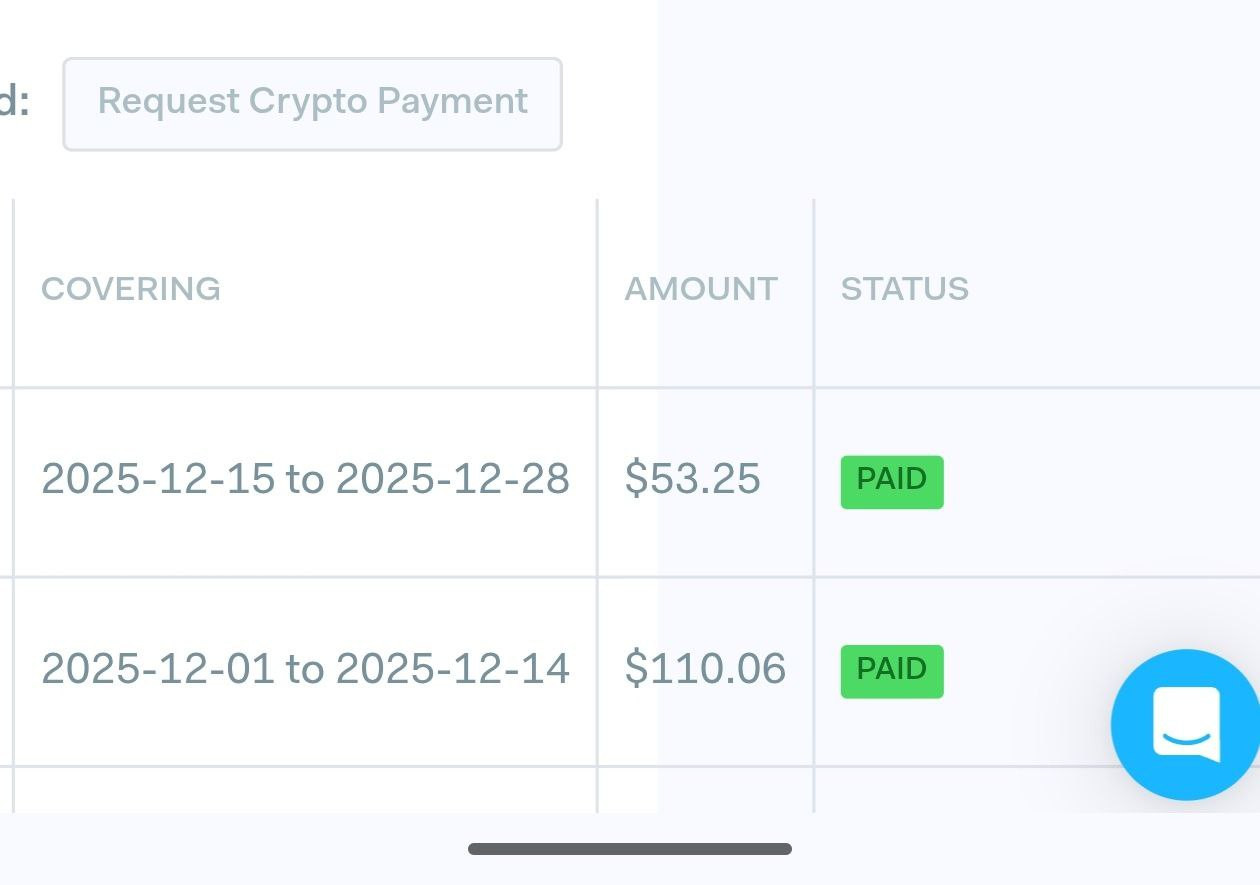Click Amount cell of partially visible third row
1260x885 pixels.
pyautogui.click(x=705, y=790)
